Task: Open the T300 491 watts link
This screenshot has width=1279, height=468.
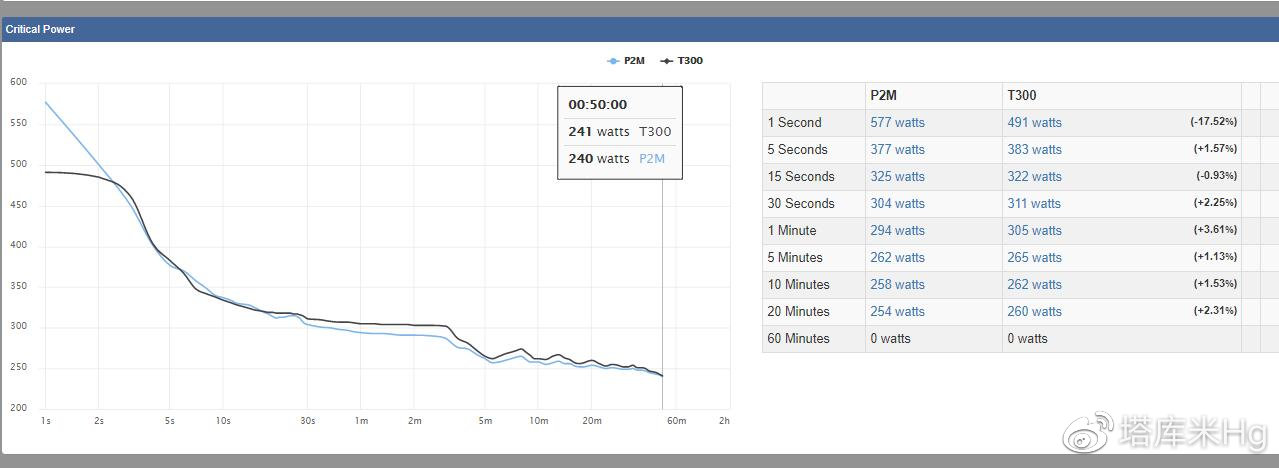Action: click(1034, 123)
